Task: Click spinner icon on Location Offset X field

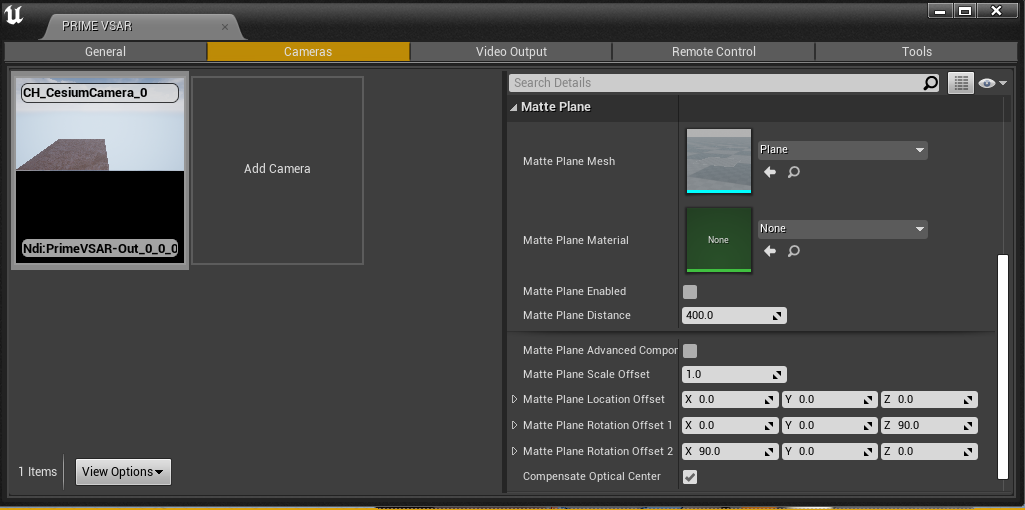Action: (769, 400)
